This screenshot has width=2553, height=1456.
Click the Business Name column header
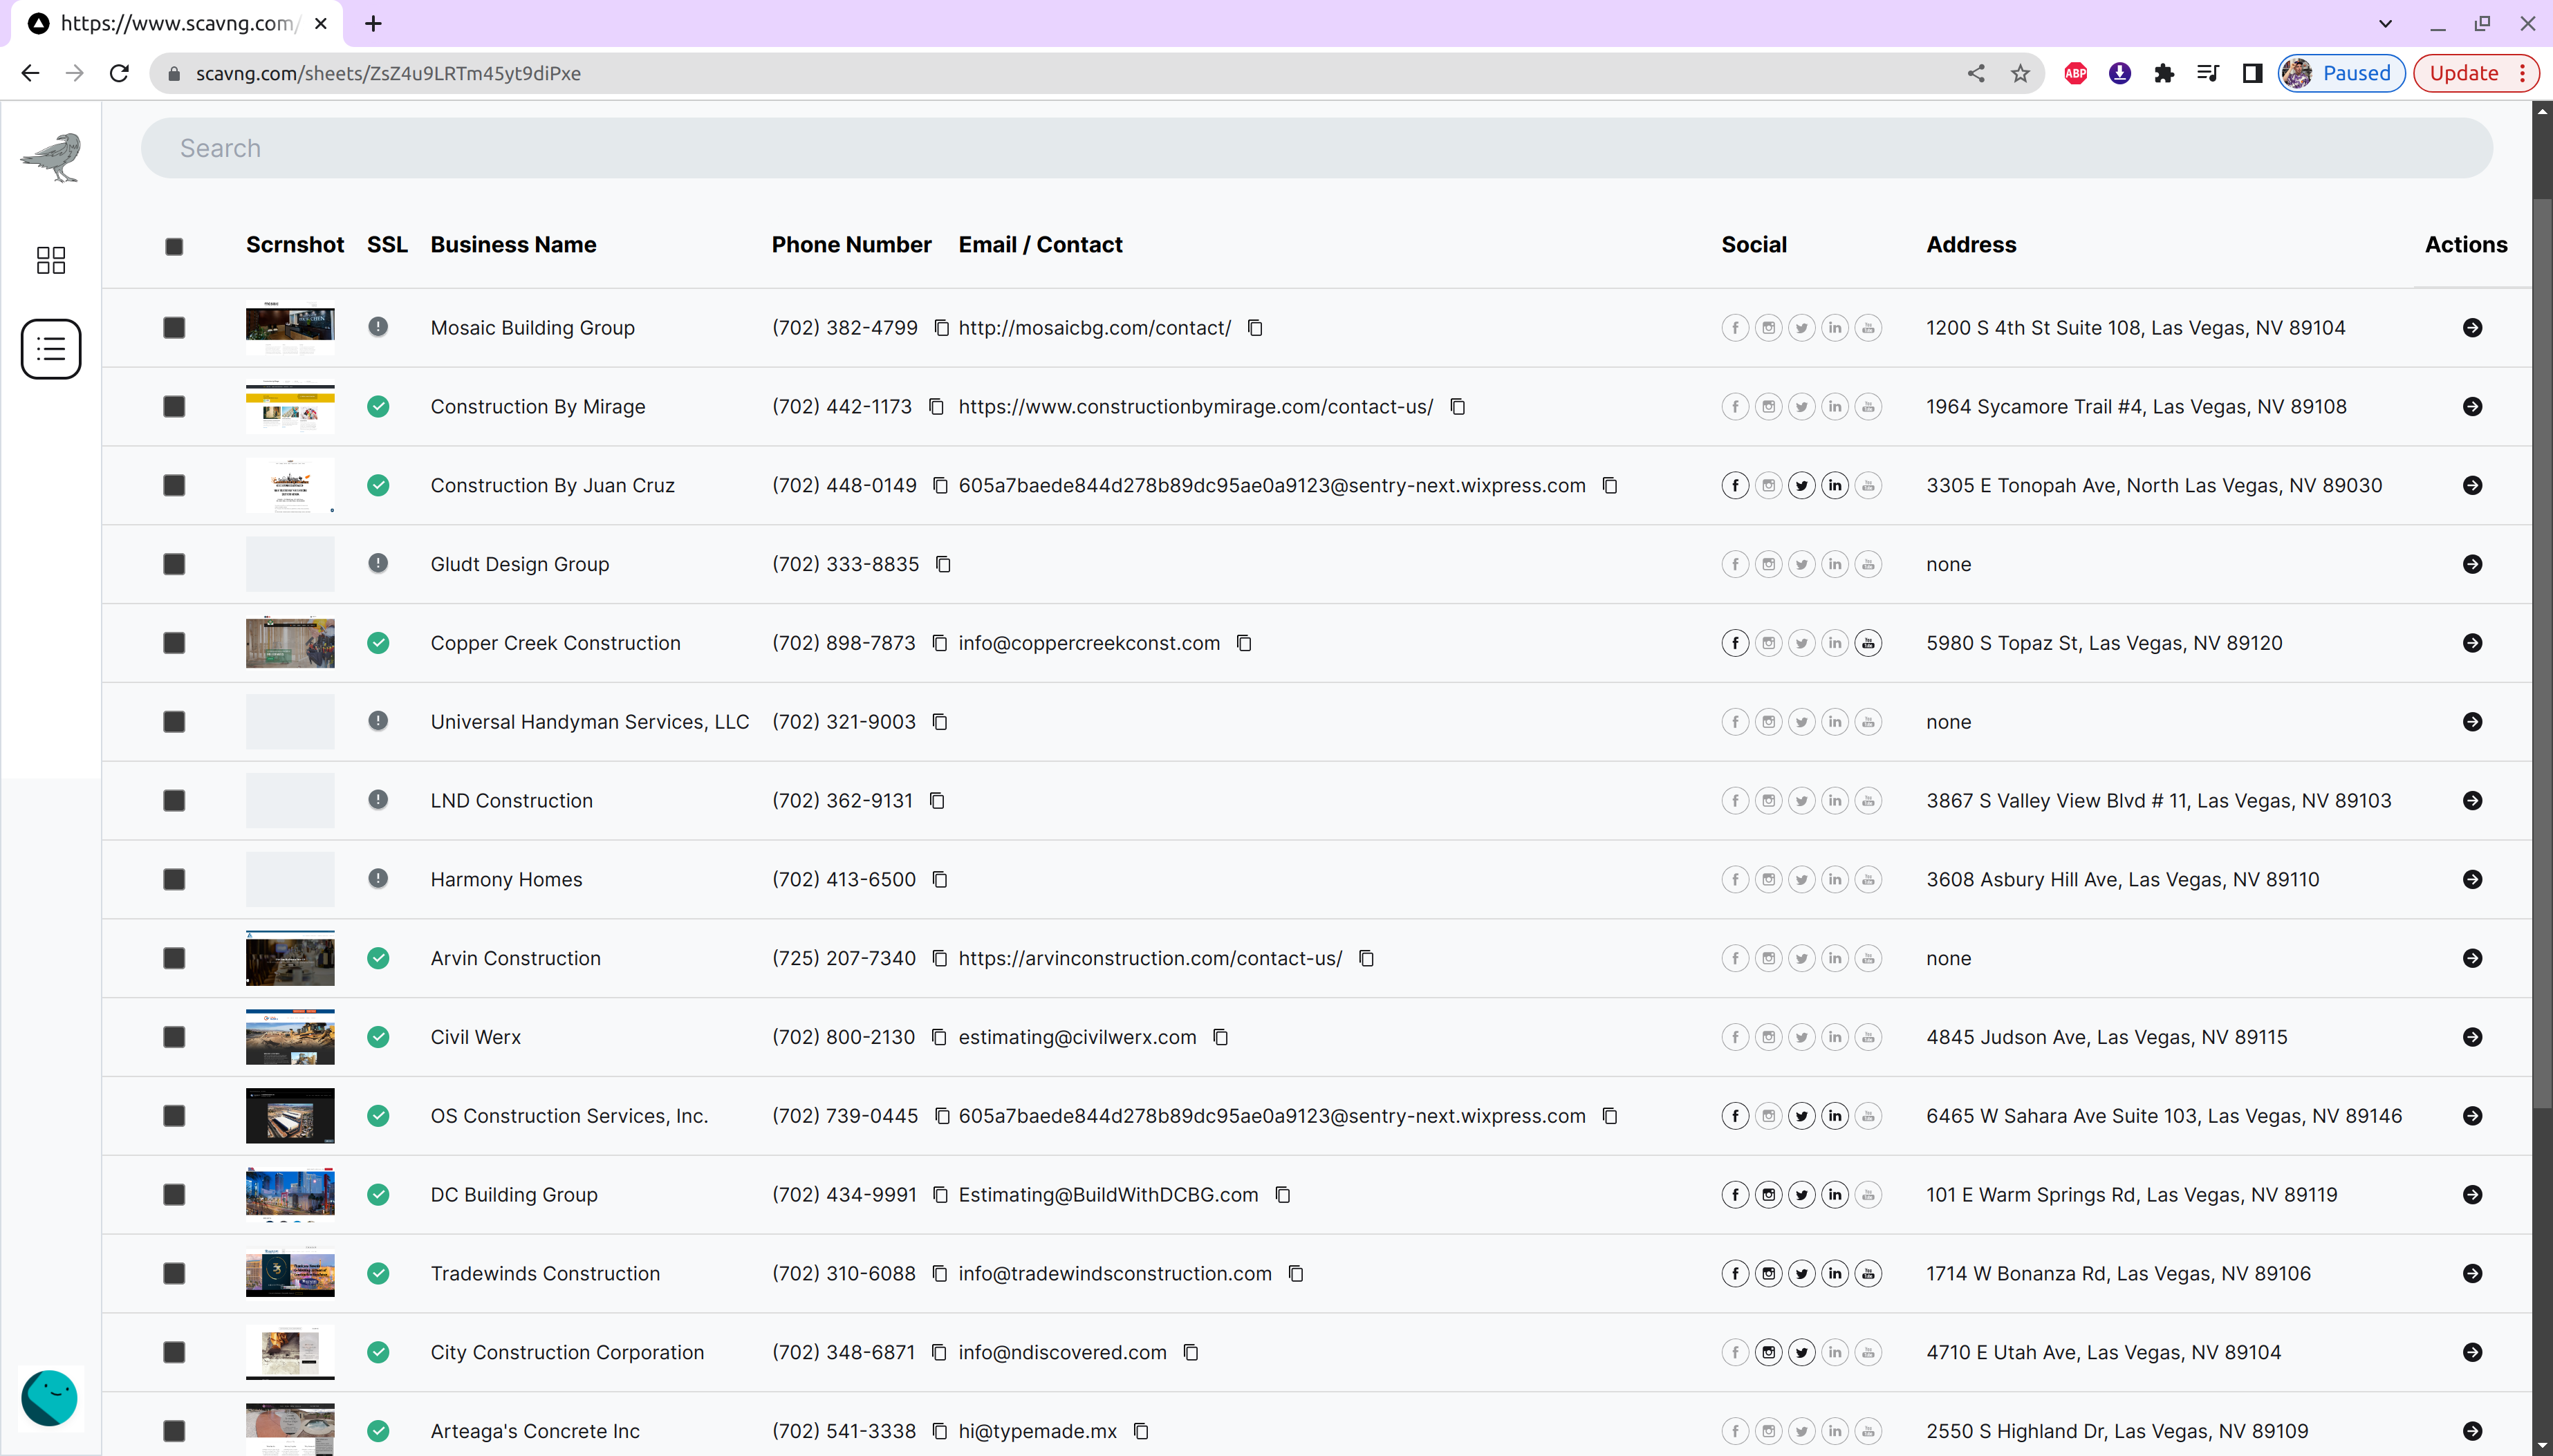(513, 245)
